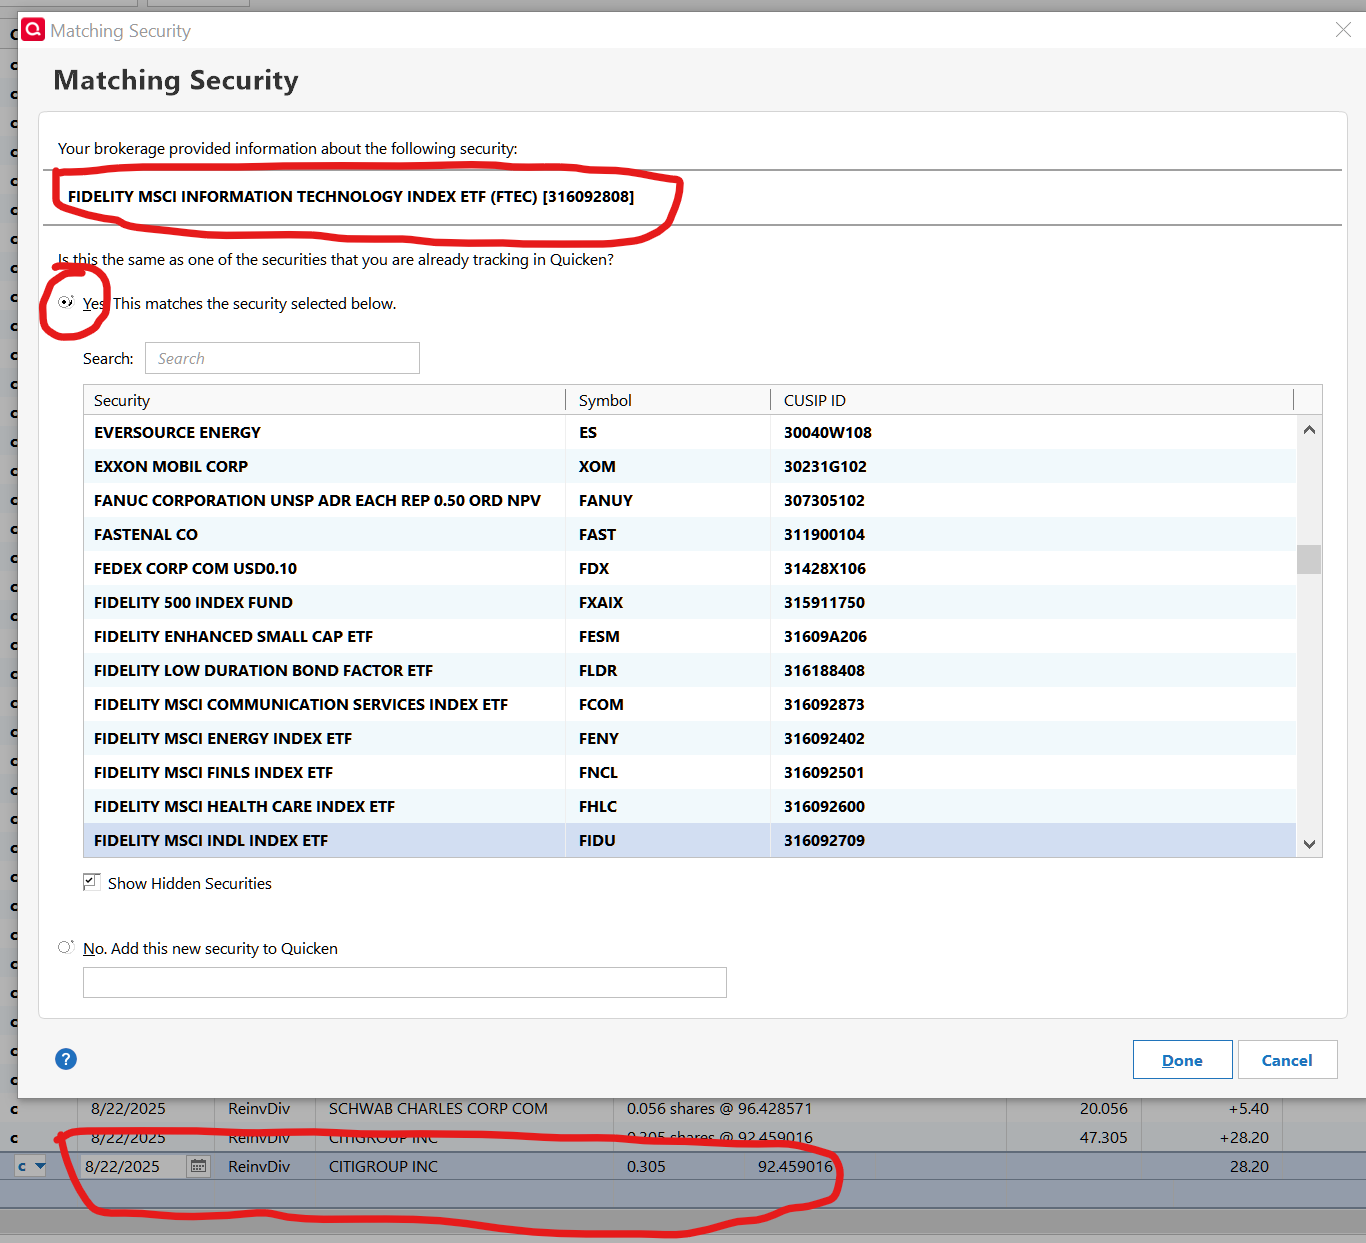
Task: Select FIDELITY 500 INDEX FUND row
Action: coord(690,602)
